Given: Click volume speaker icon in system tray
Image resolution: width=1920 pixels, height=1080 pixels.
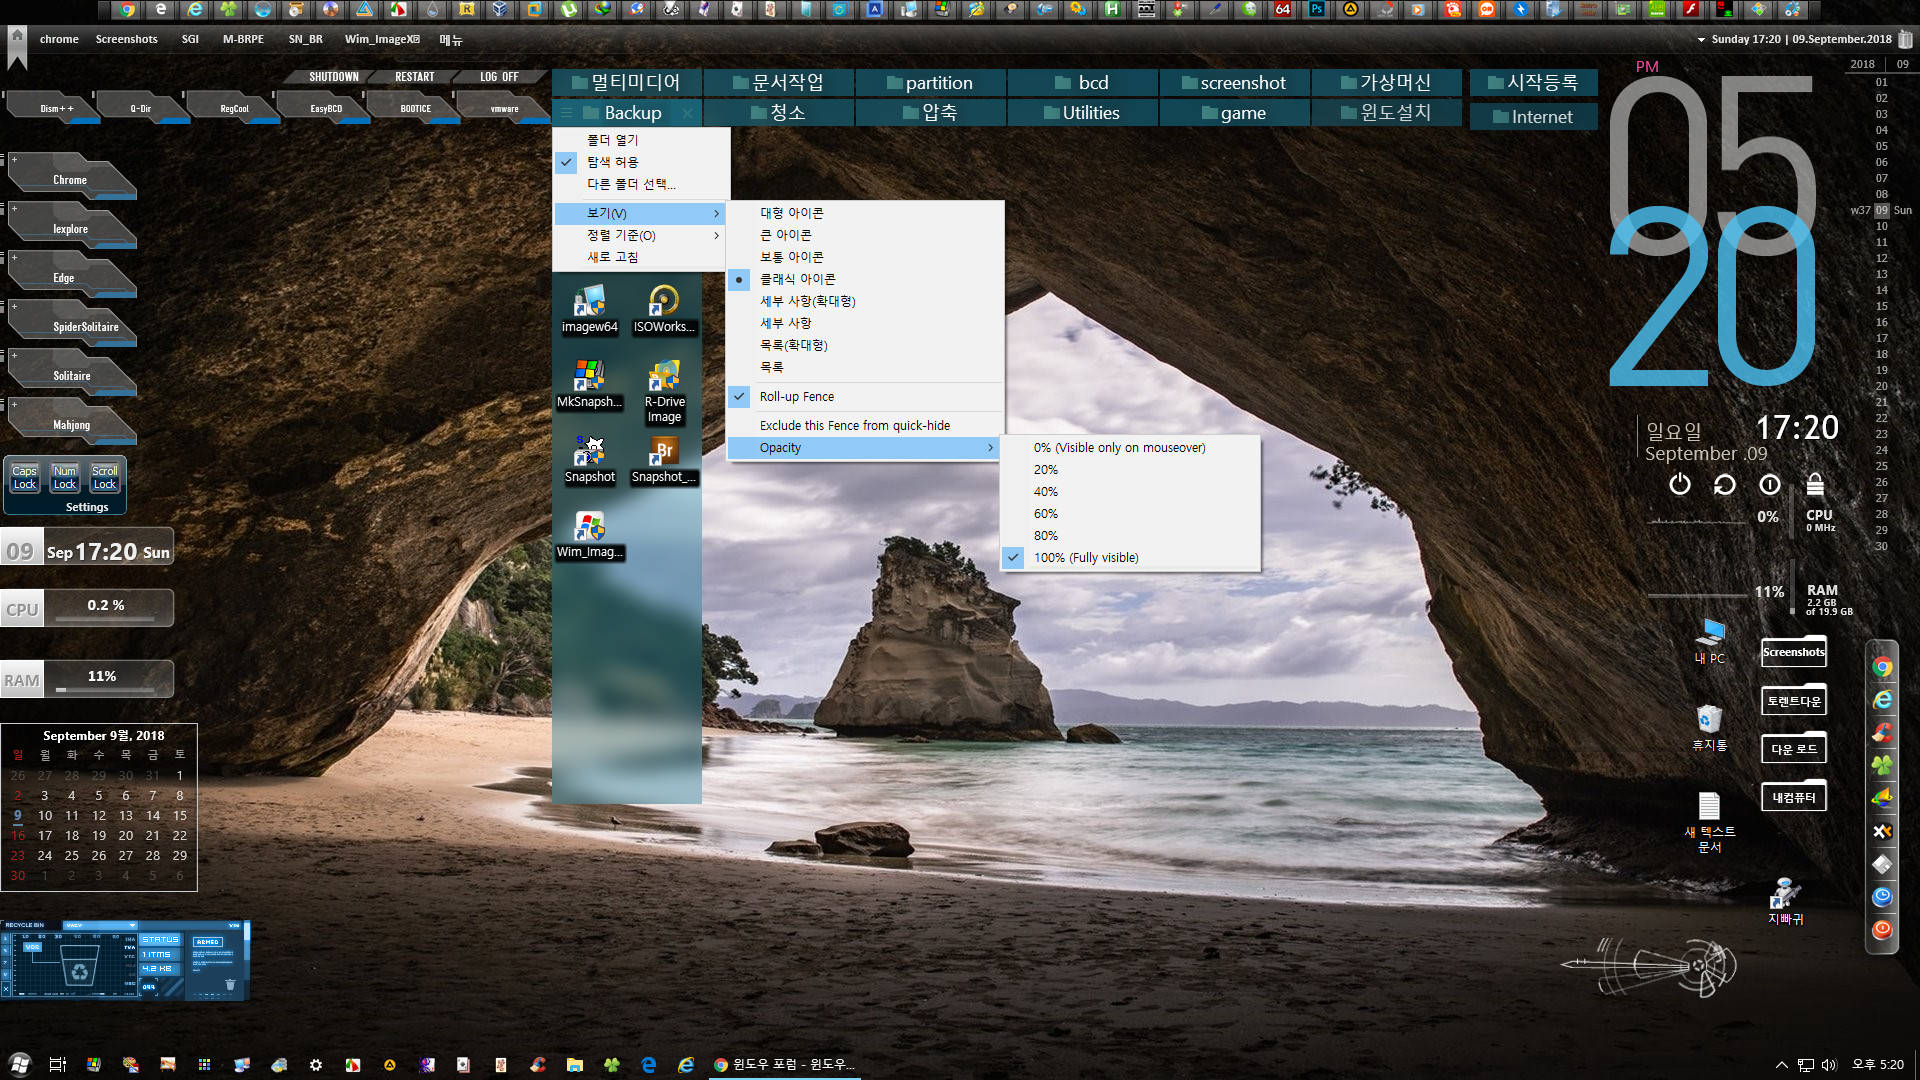Looking at the screenshot, I should point(1829,1065).
